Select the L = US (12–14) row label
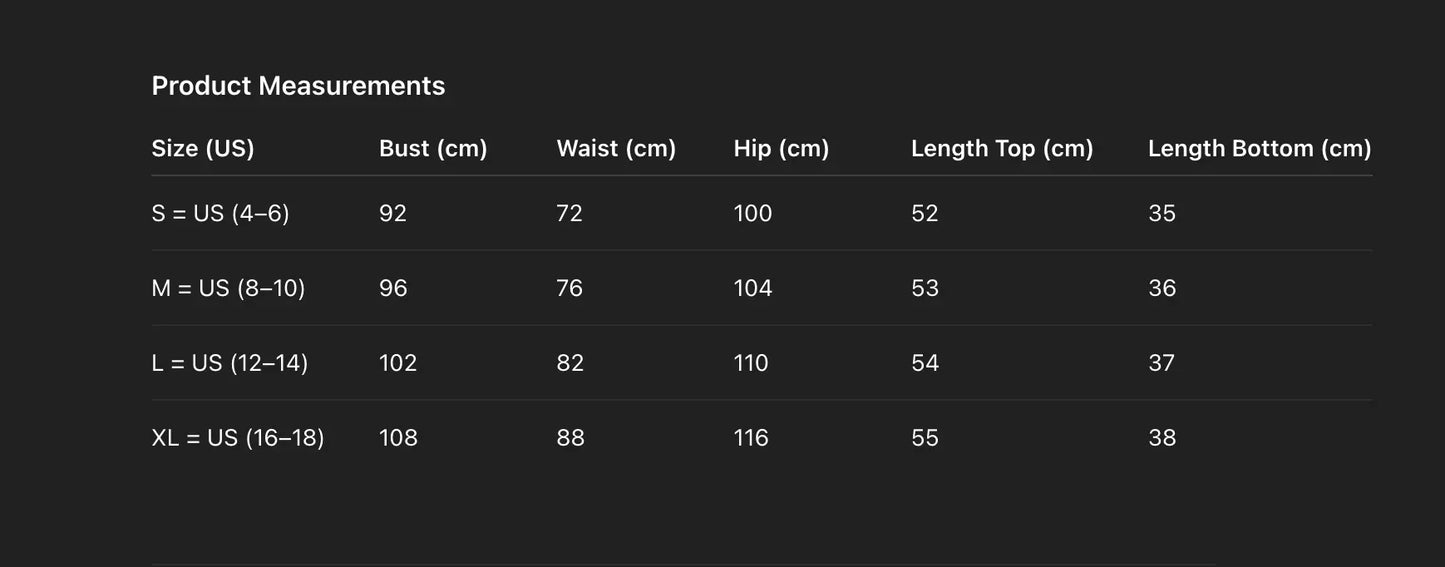This screenshot has height=567, width=1445. [230, 363]
